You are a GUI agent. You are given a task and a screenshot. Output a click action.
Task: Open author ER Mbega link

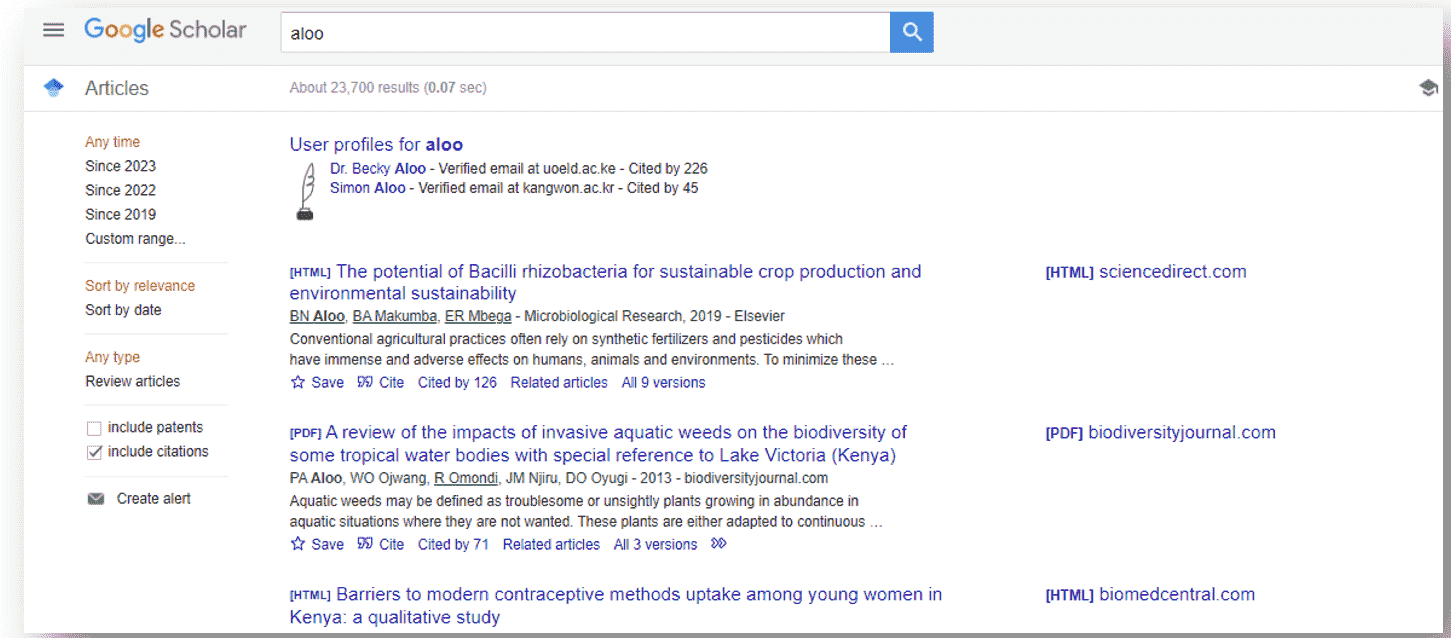pos(478,316)
